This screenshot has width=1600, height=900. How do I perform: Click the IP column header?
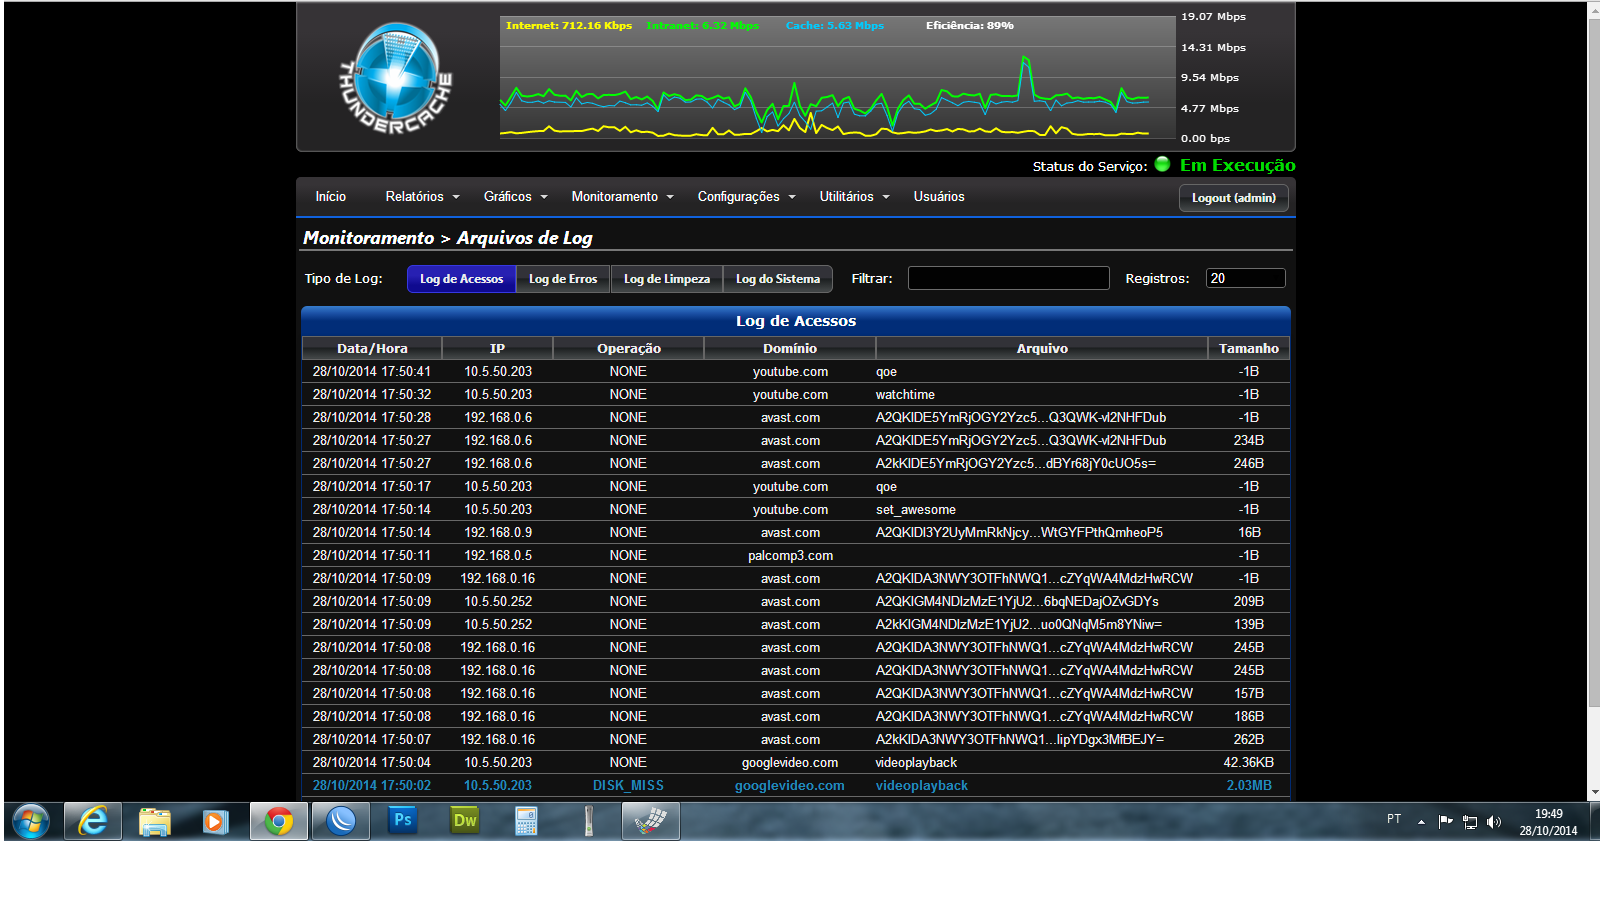click(x=497, y=348)
